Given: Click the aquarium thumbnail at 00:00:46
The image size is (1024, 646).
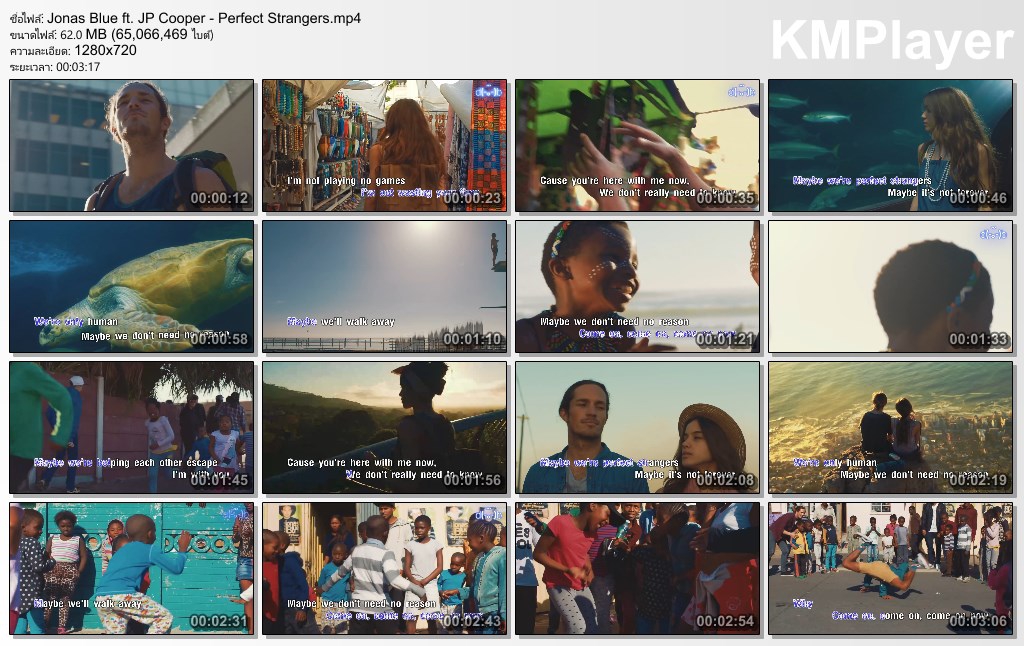Looking at the screenshot, I should (x=891, y=146).
